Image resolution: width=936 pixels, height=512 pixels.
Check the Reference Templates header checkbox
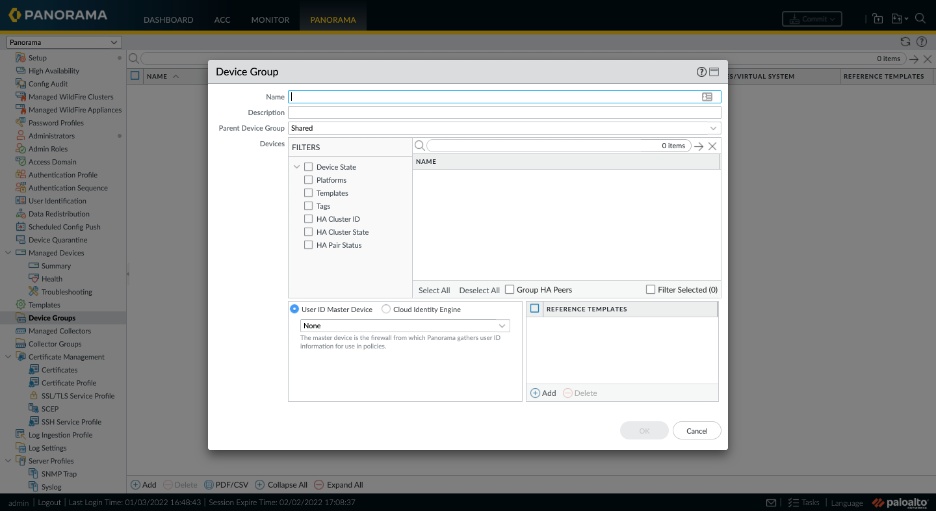click(x=535, y=309)
